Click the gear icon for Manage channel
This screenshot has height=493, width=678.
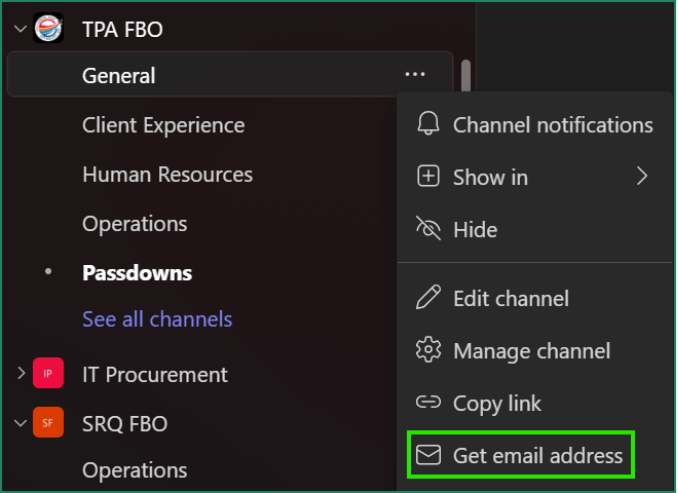pos(428,351)
